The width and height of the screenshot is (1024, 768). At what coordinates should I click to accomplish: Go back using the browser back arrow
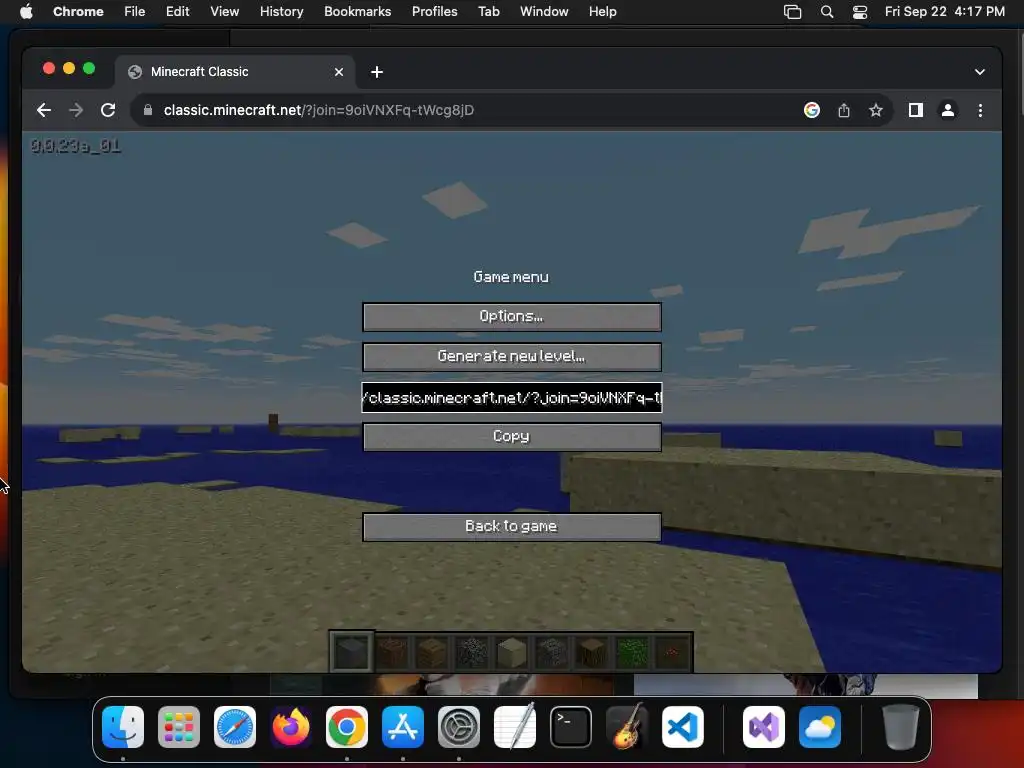coord(44,110)
